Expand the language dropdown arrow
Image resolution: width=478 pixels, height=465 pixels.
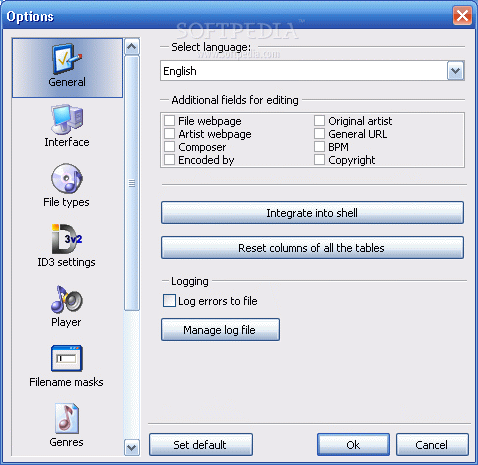455,71
